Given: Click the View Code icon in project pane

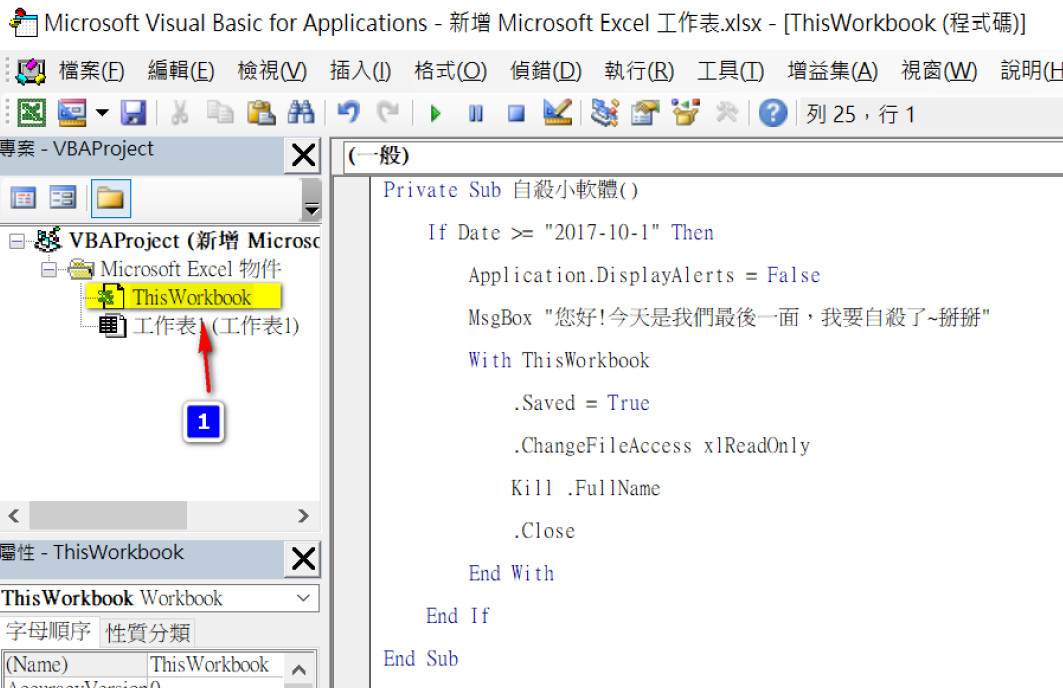Looking at the screenshot, I should tap(23, 198).
